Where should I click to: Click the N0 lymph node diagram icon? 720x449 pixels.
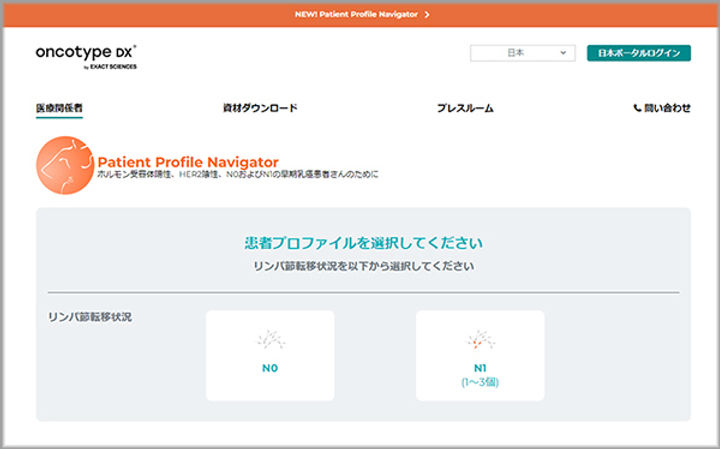click(269, 341)
